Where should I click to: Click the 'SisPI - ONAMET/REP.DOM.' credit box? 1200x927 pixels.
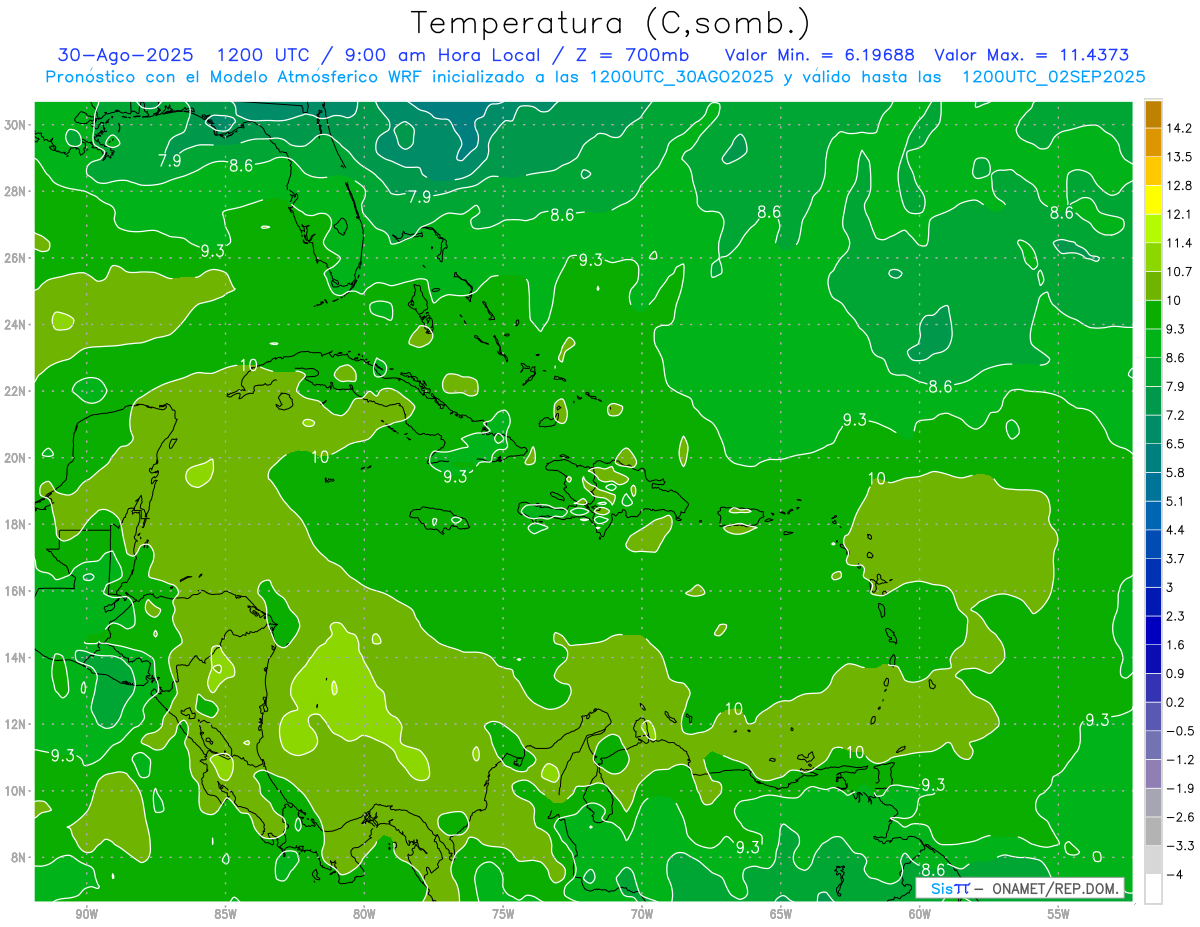pos(1019,888)
